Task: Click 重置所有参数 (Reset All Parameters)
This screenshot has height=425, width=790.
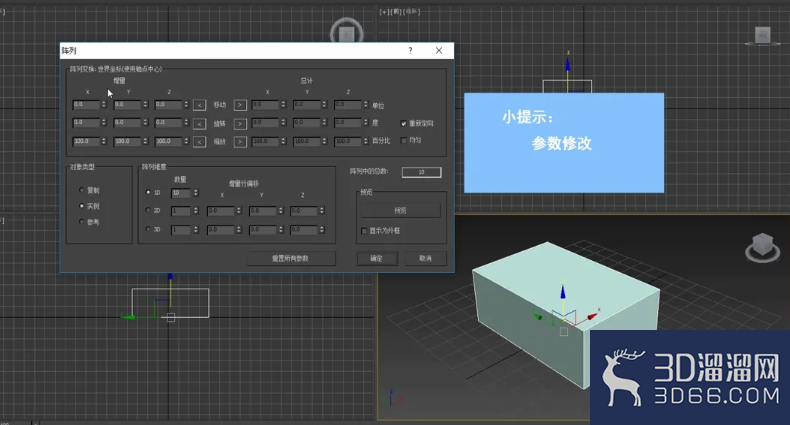Action: [290, 258]
